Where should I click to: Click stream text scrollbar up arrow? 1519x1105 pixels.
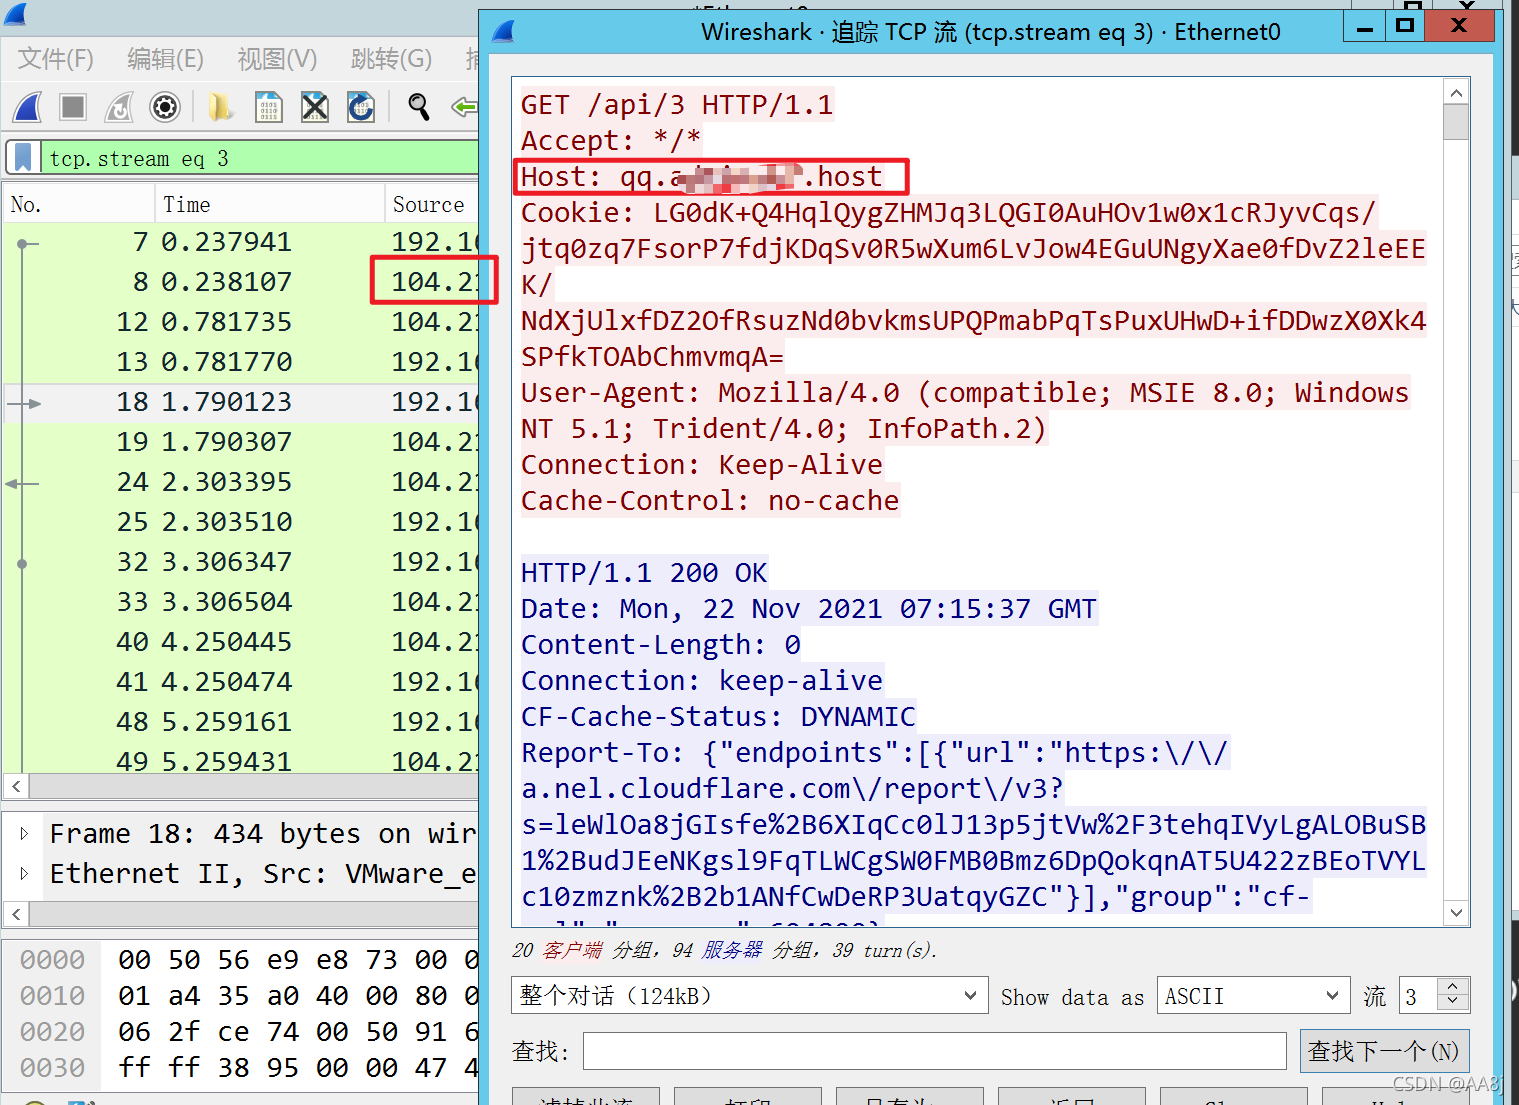1457,93
